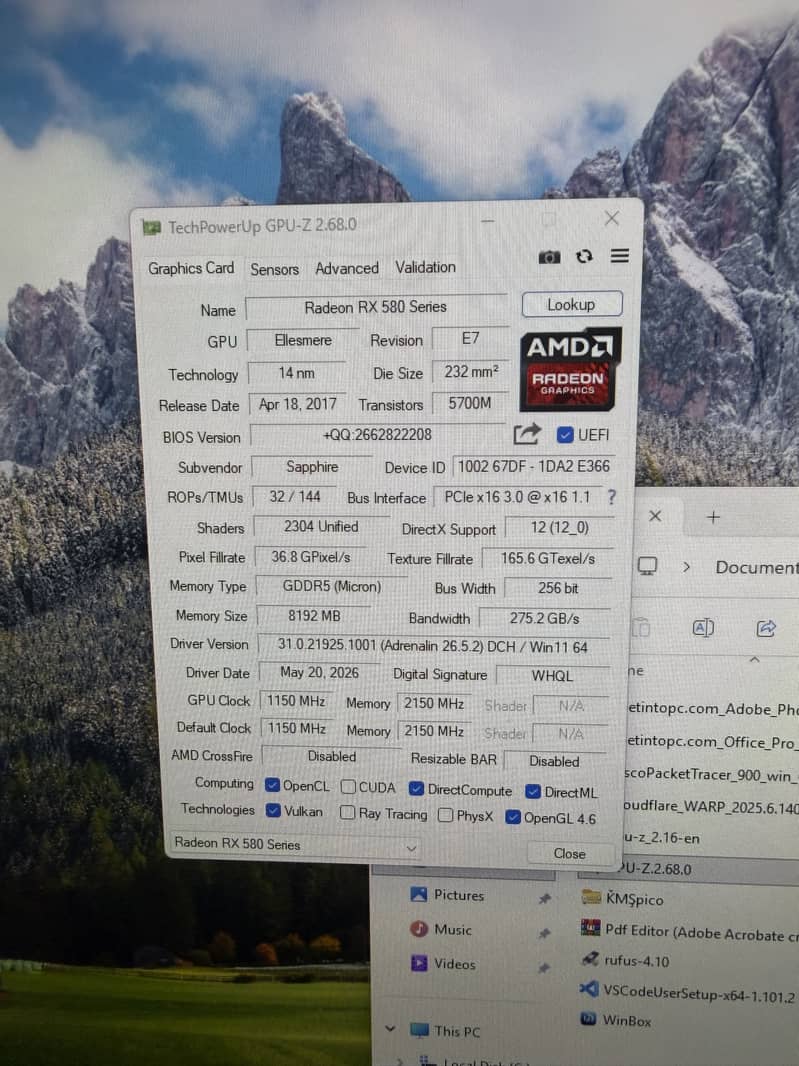Toggle the Vulkan checkbox
The image size is (799, 1066).
point(273,810)
